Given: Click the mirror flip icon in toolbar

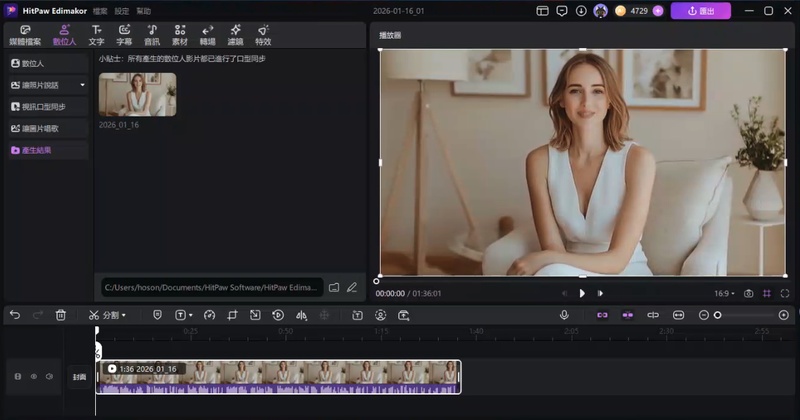Looking at the screenshot, I should pyautogui.click(x=301, y=315).
